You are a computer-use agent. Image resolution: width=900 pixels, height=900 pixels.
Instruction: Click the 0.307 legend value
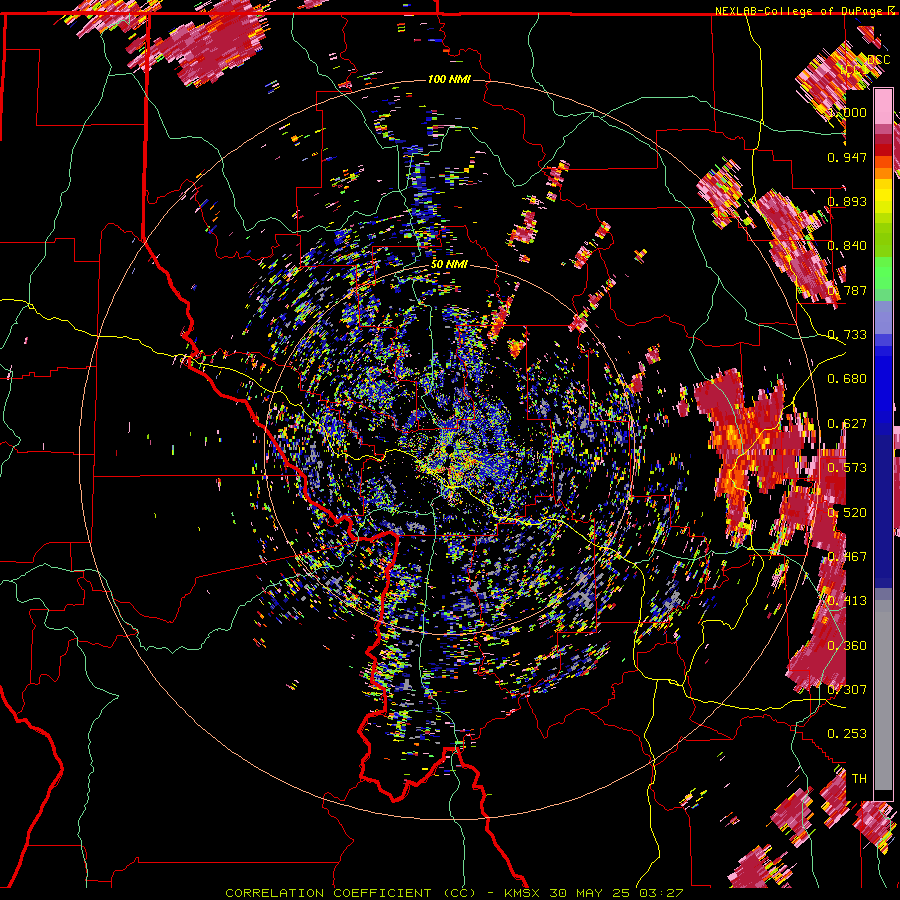tap(847, 689)
